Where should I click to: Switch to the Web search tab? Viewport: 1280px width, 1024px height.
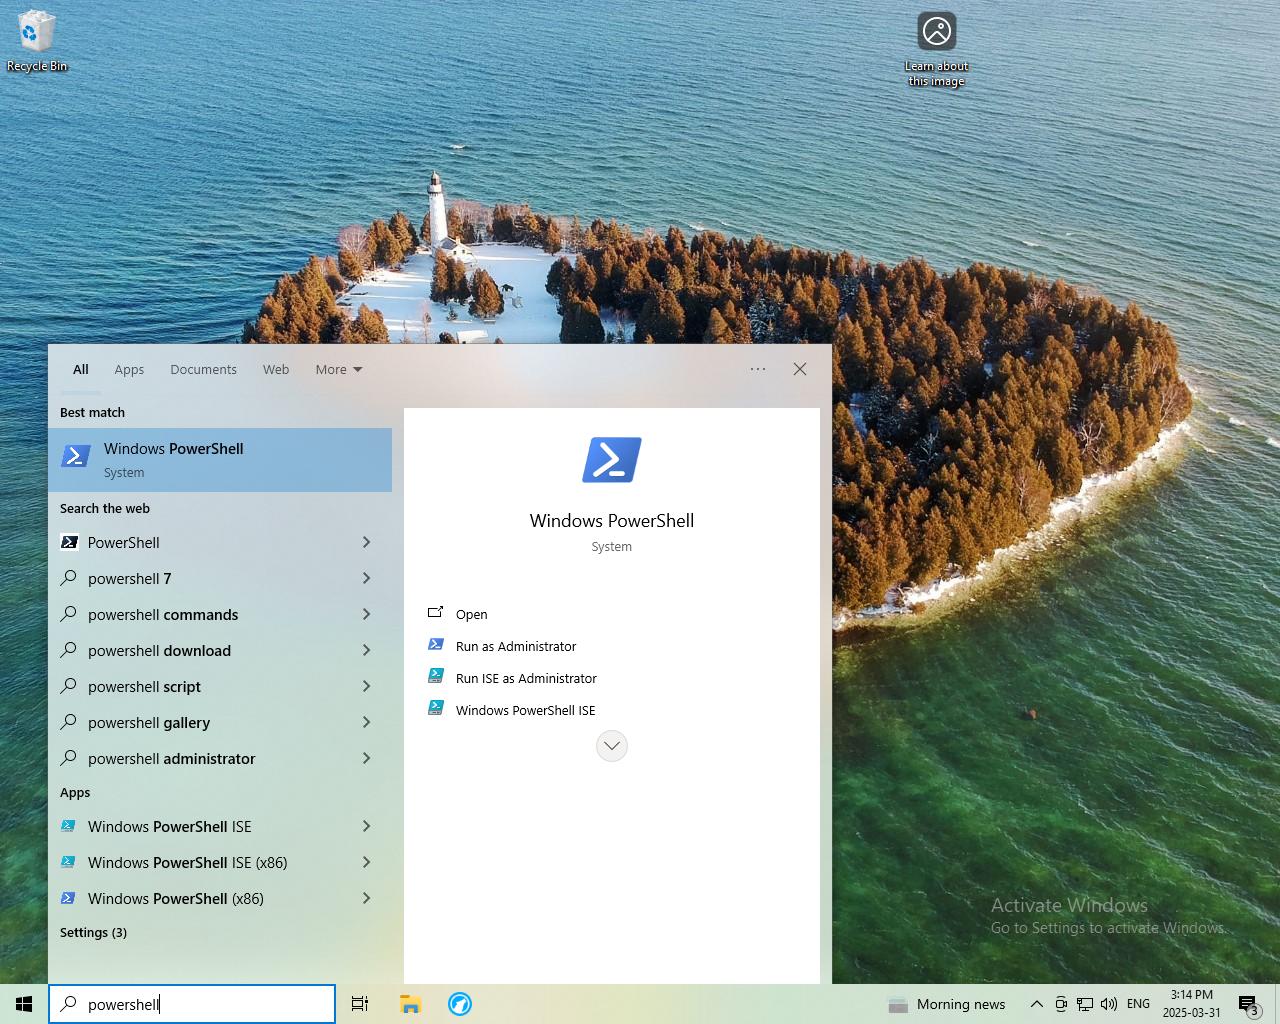[276, 369]
